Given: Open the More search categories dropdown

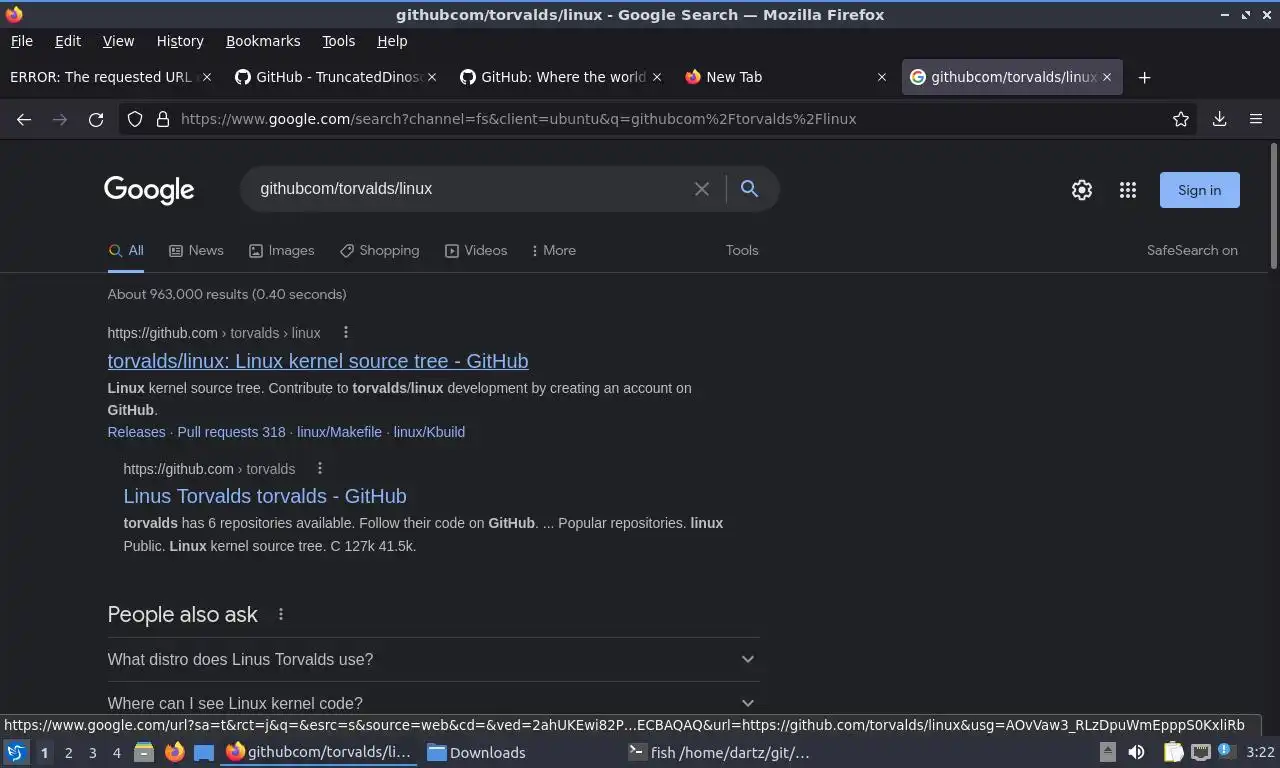Looking at the screenshot, I should (553, 250).
